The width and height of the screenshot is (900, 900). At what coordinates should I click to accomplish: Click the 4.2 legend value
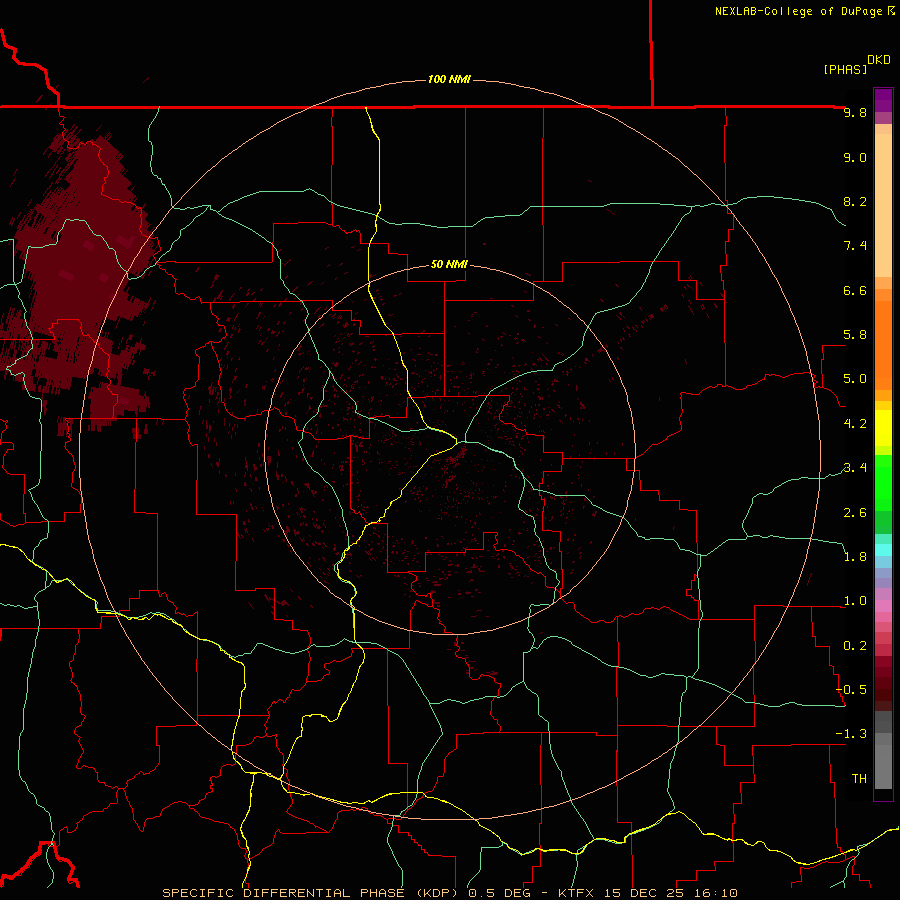pos(855,424)
